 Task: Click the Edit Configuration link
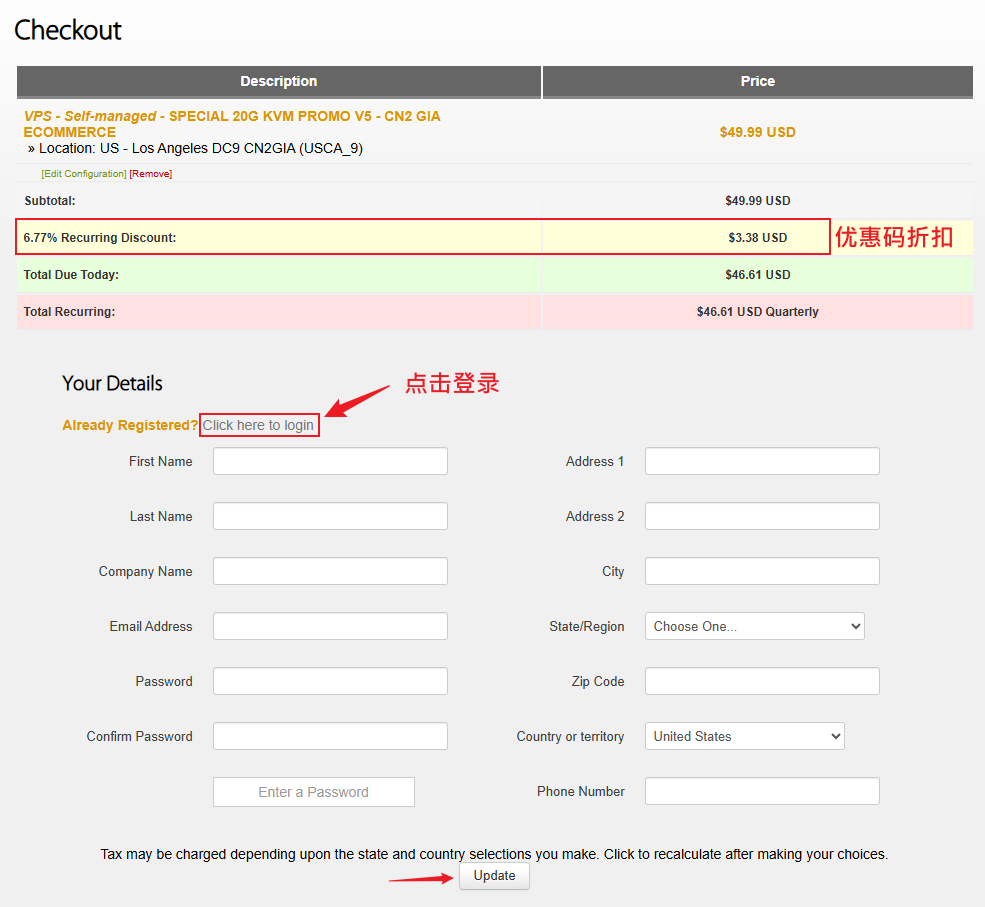pos(83,174)
